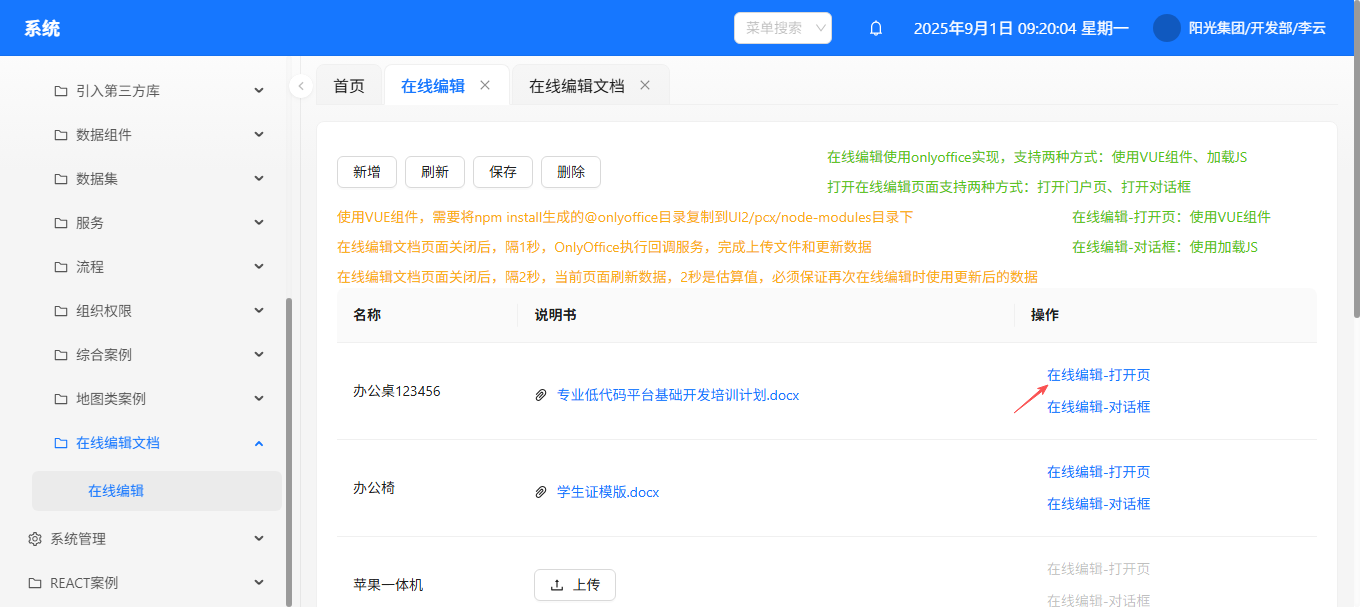
Task: Close the 在线编辑文档 tab
Action: (x=645, y=85)
